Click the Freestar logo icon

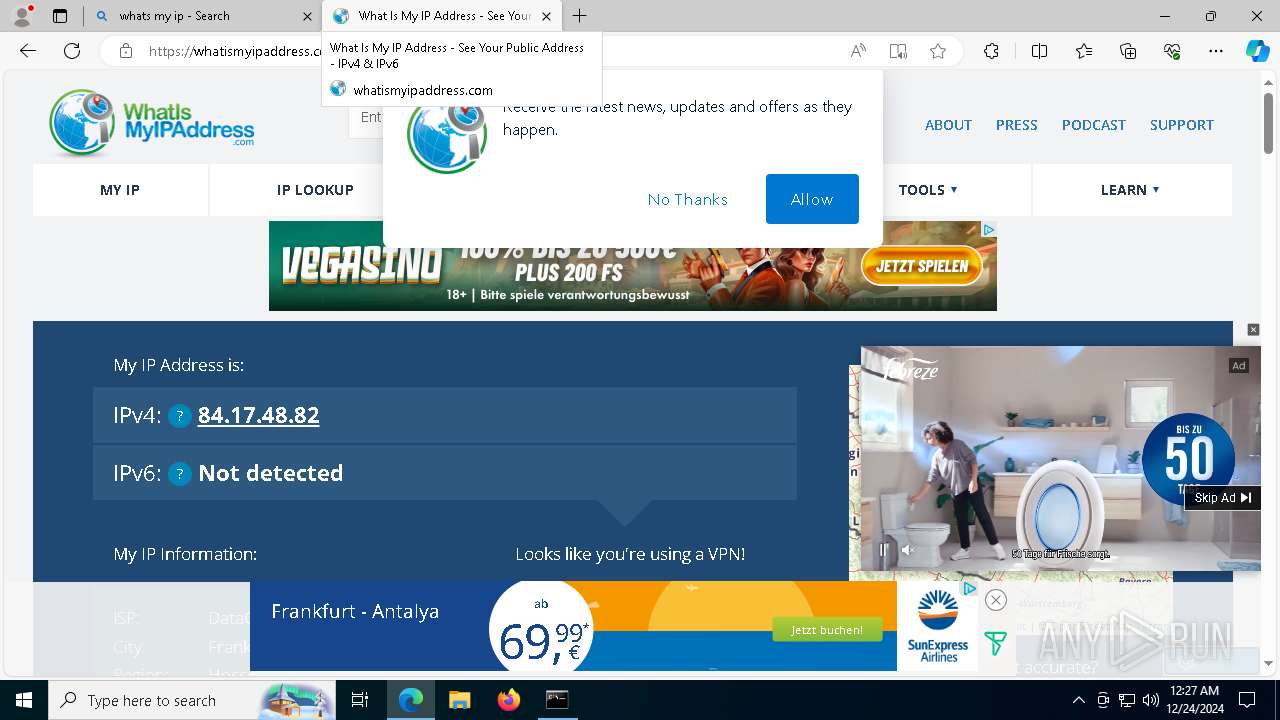995,643
